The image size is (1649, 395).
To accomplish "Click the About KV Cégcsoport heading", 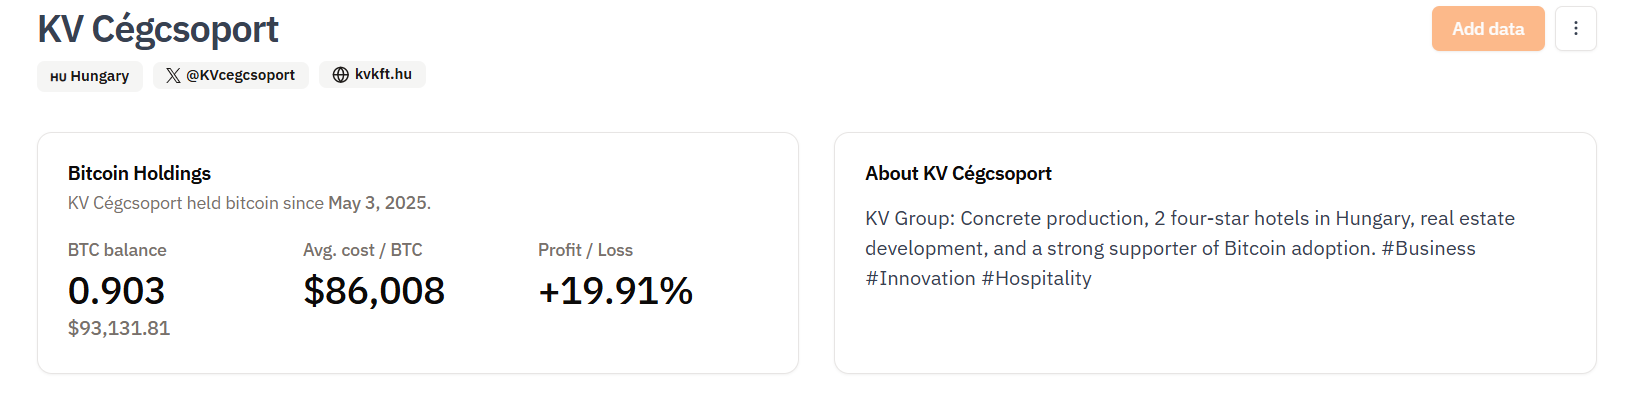I will (x=958, y=173).
